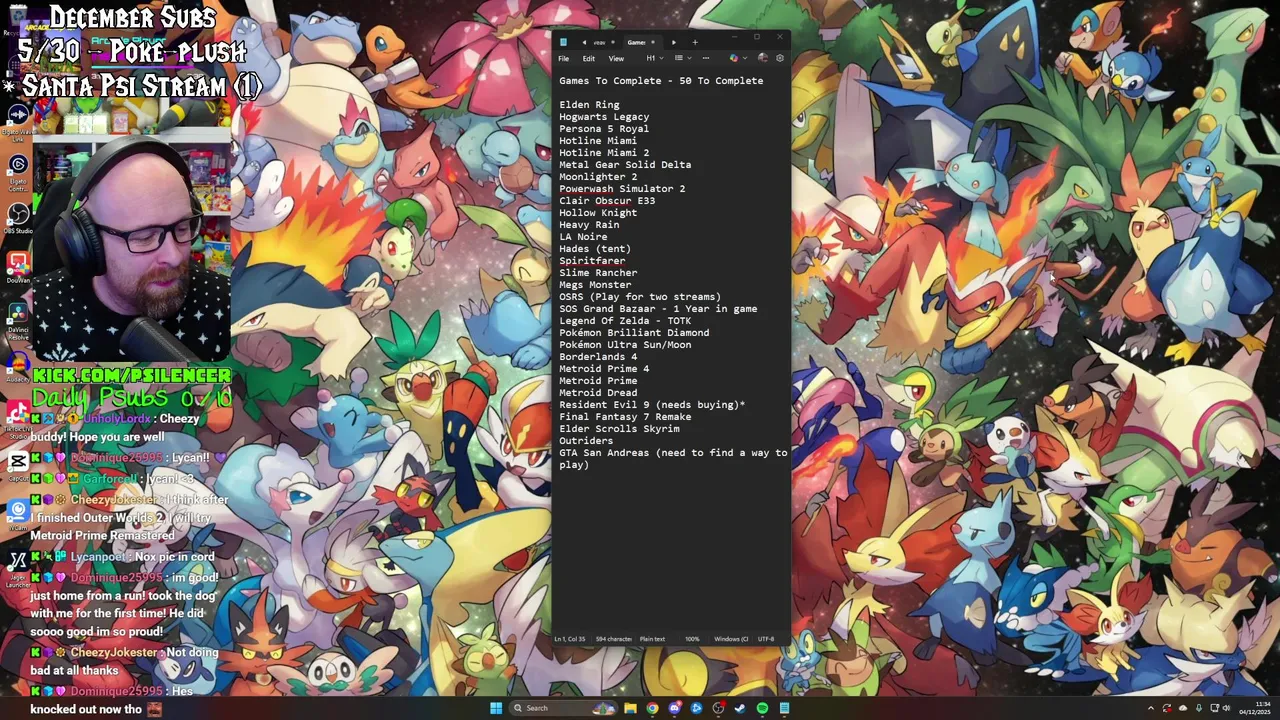The height and width of the screenshot is (720, 1280).
Task: Click the 'Spiritfarer' line
Action: pos(592,261)
